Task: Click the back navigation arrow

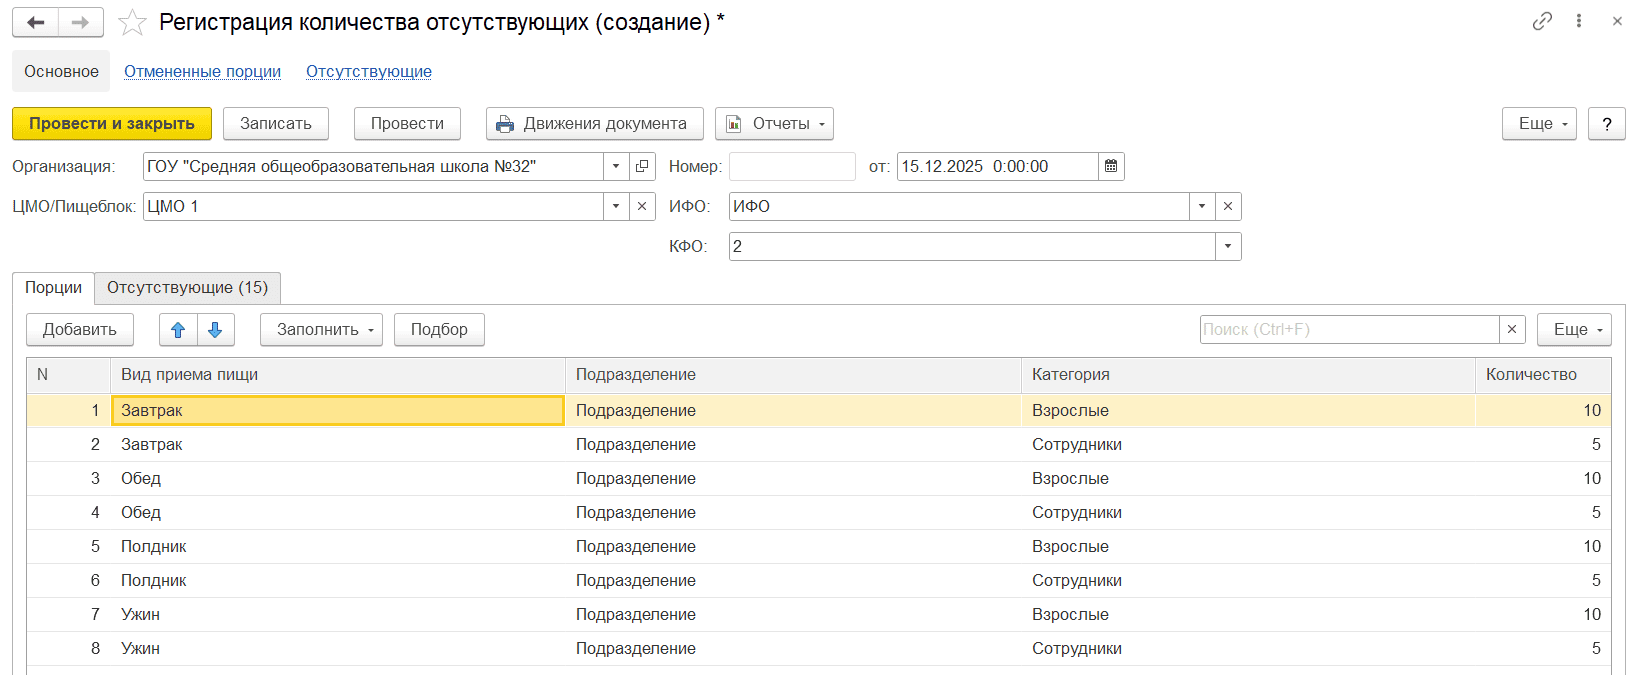Action: [36, 22]
